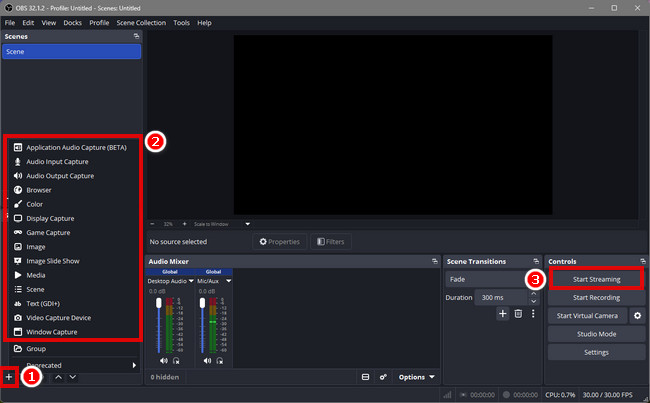
Task: Zoom in preview with plus icon
Action: [x=184, y=224]
